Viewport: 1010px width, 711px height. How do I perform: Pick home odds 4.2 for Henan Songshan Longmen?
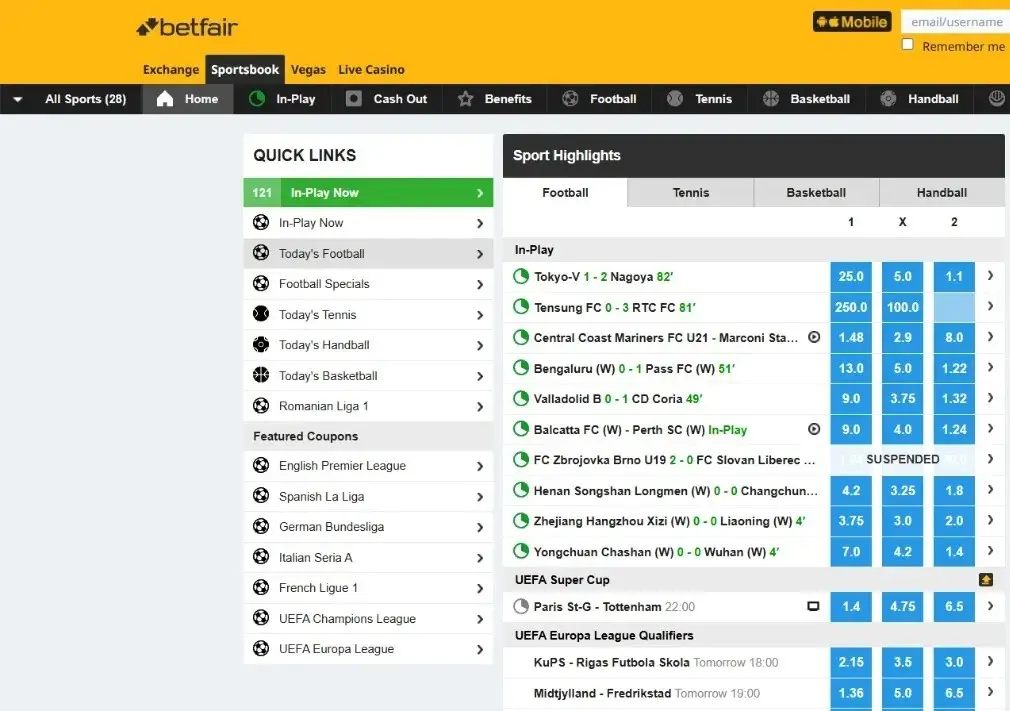pos(851,491)
